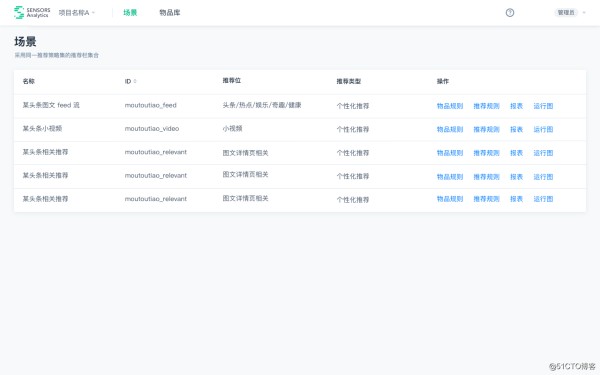
Task: Open 推荐规则 for moutoutiao_video row
Action: point(486,129)
